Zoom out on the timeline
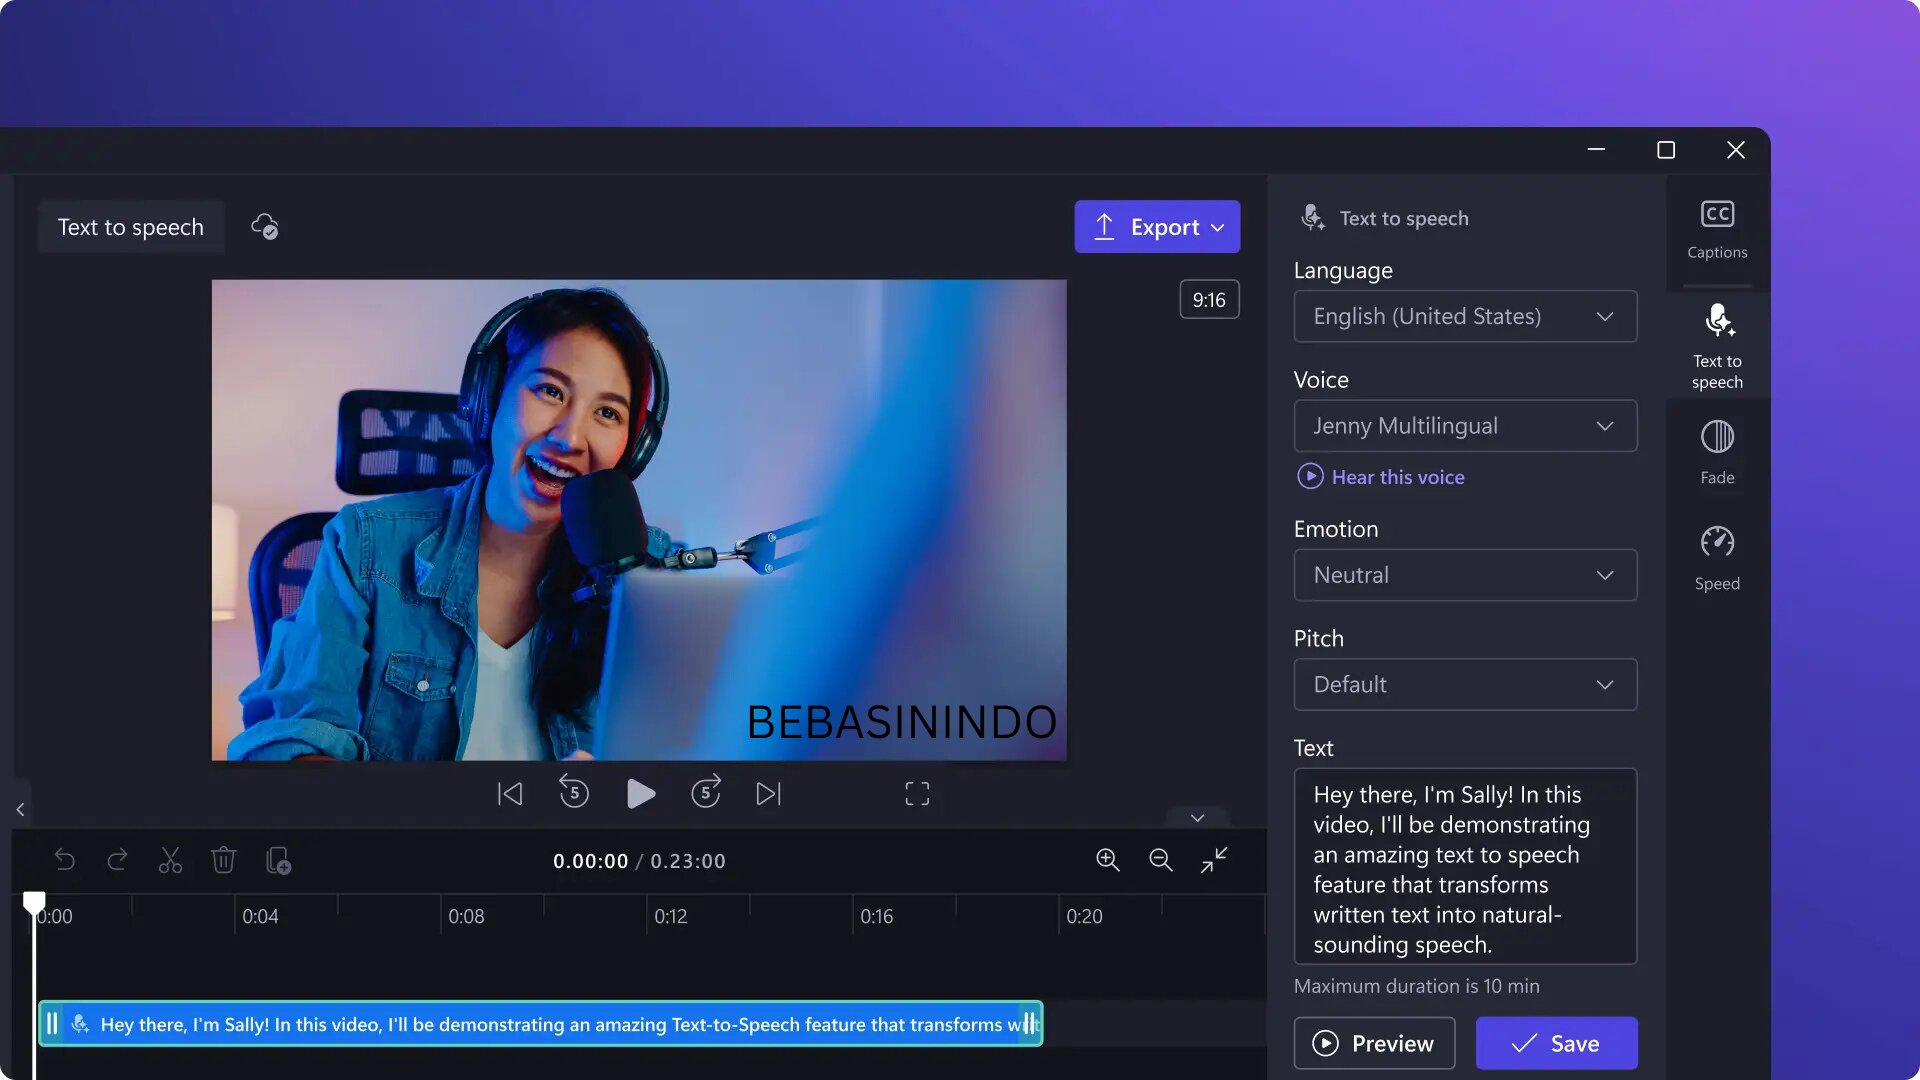 (1160, 860)
